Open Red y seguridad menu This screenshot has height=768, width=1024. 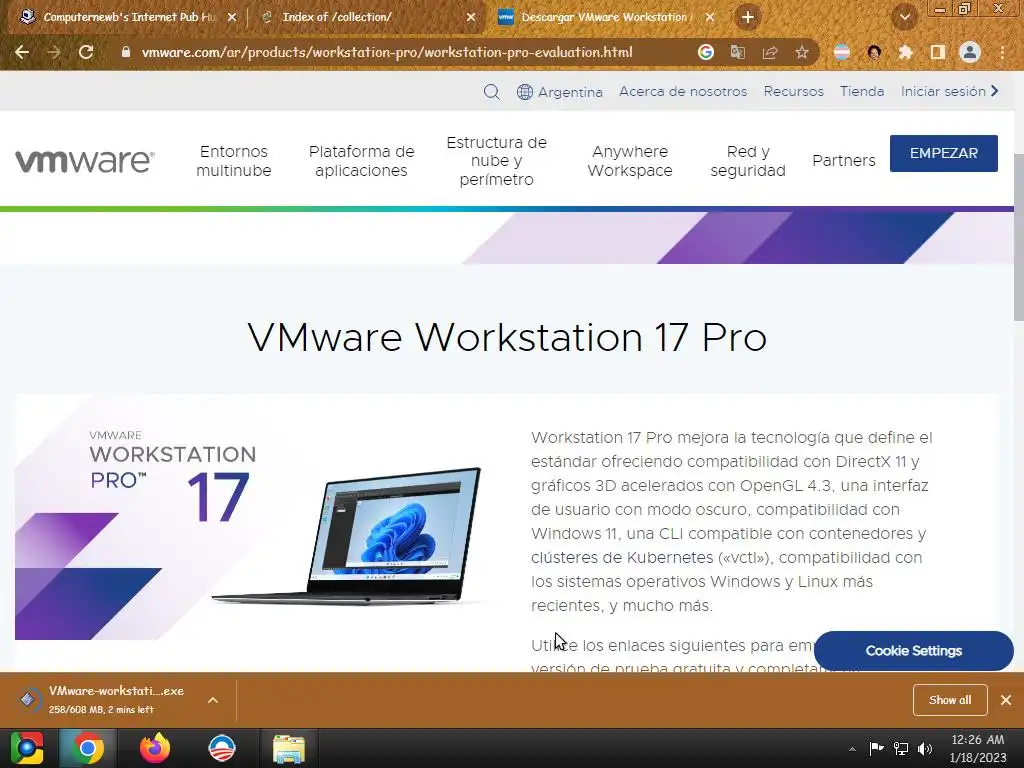pos(748,161)
